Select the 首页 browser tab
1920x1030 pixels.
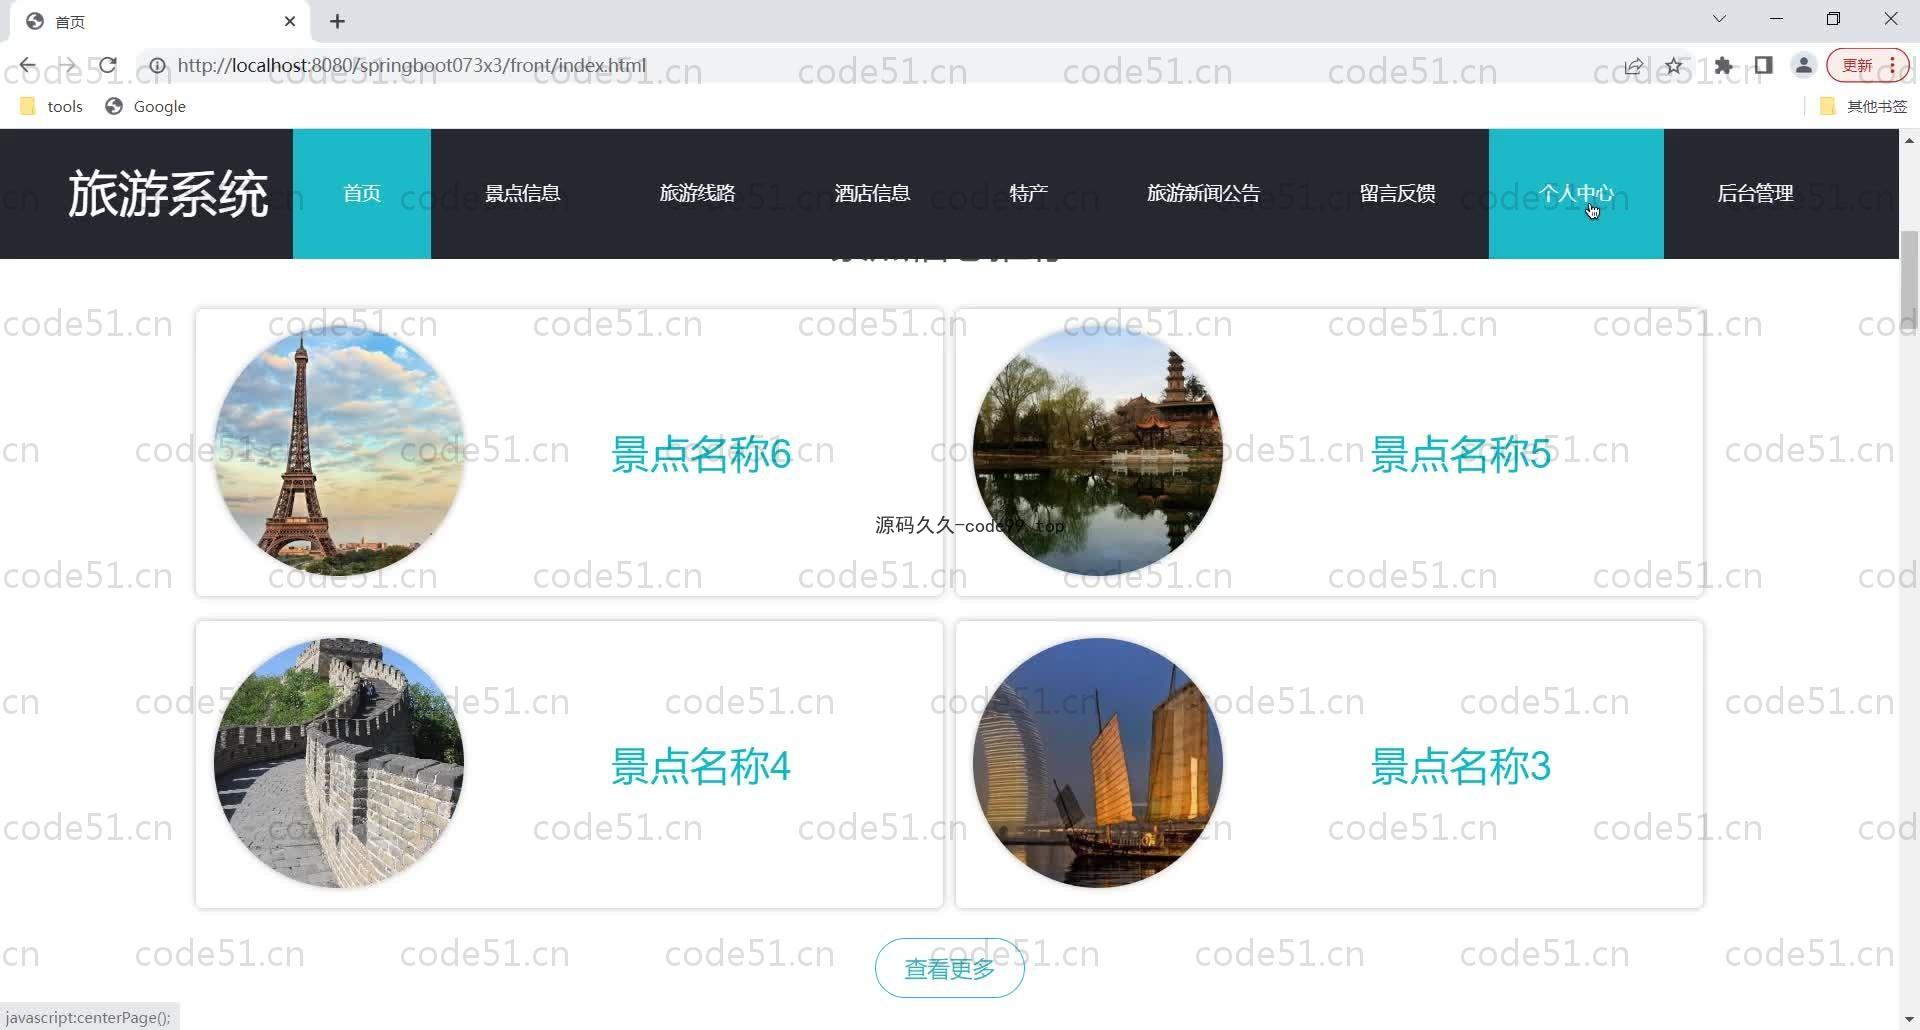(160, 21)
